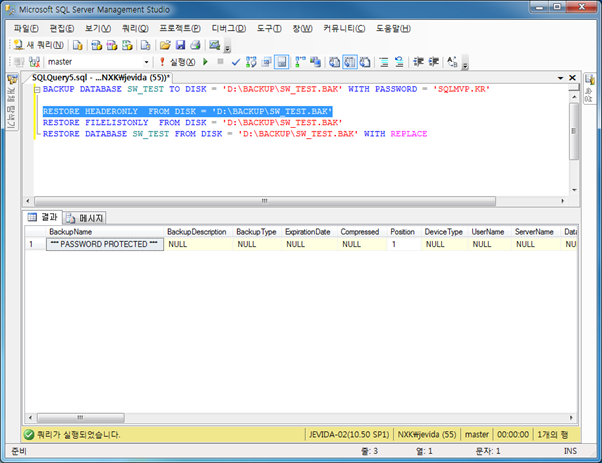Expand the SQL editor toolbar overflow options

point(465,64)
